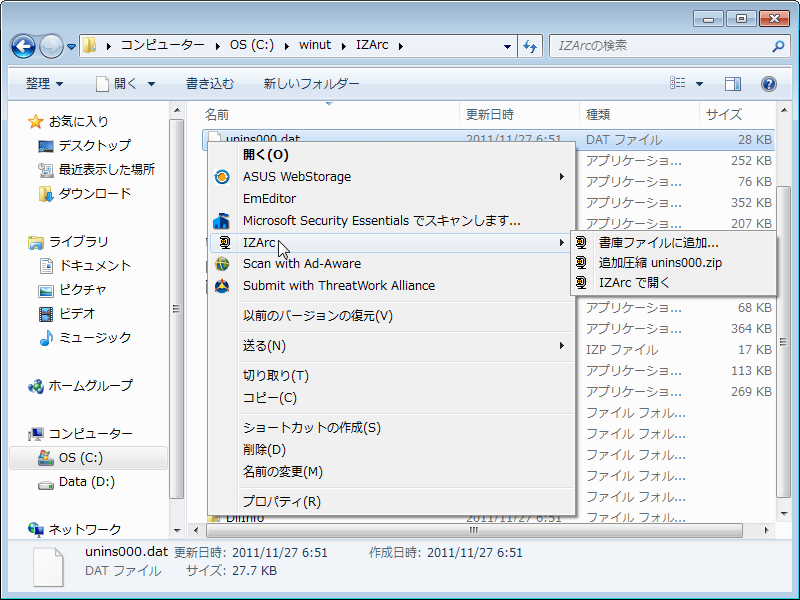Click the change view icon
The height and width of the screenshot is (600, 800).
click(678, 83)
